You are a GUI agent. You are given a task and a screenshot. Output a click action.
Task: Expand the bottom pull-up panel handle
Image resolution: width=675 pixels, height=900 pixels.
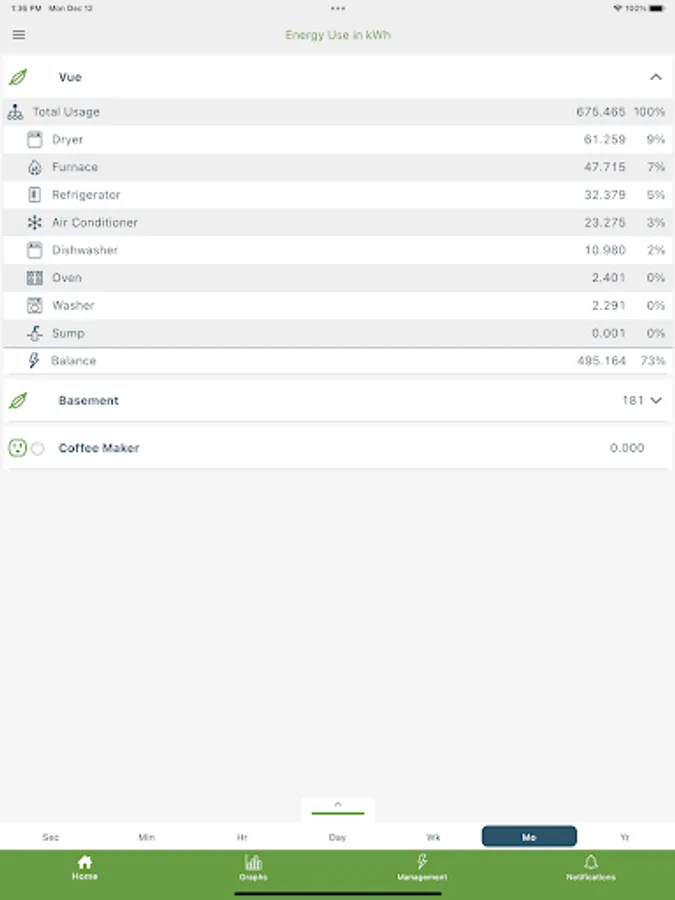coord(338,805)
